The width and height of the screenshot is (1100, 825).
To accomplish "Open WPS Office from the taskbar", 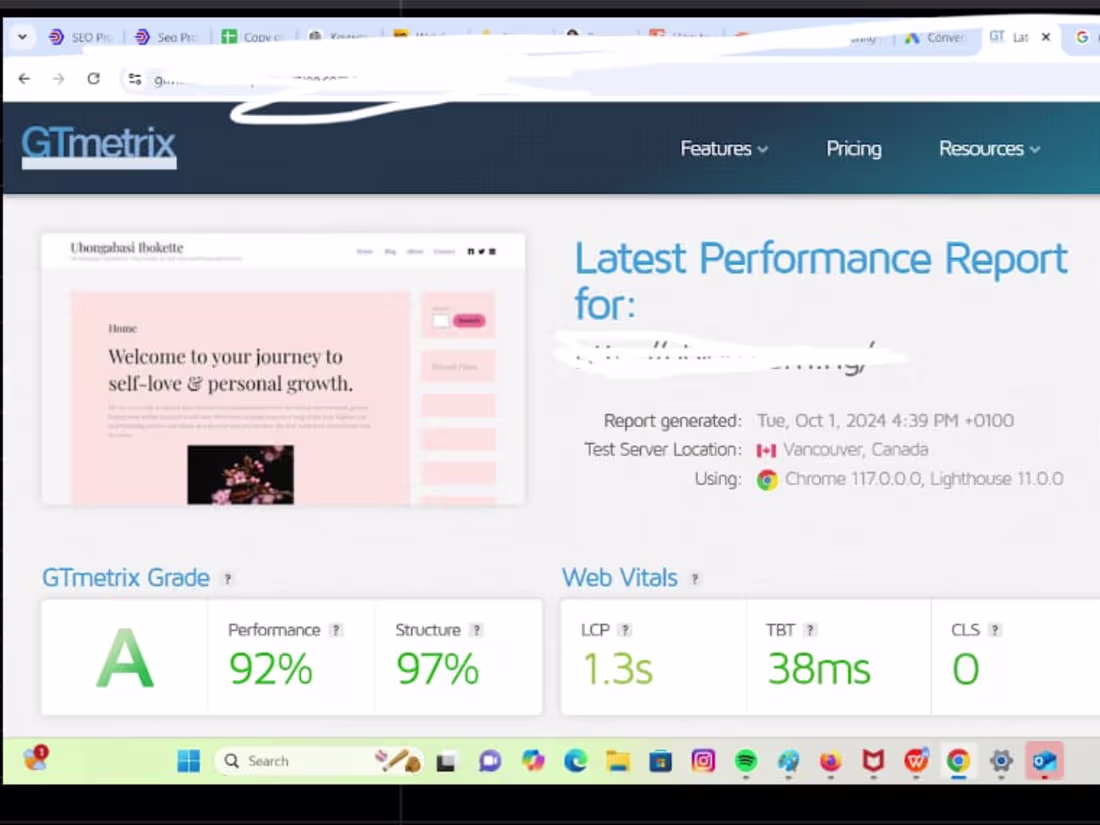I will [x=916, y=761].
